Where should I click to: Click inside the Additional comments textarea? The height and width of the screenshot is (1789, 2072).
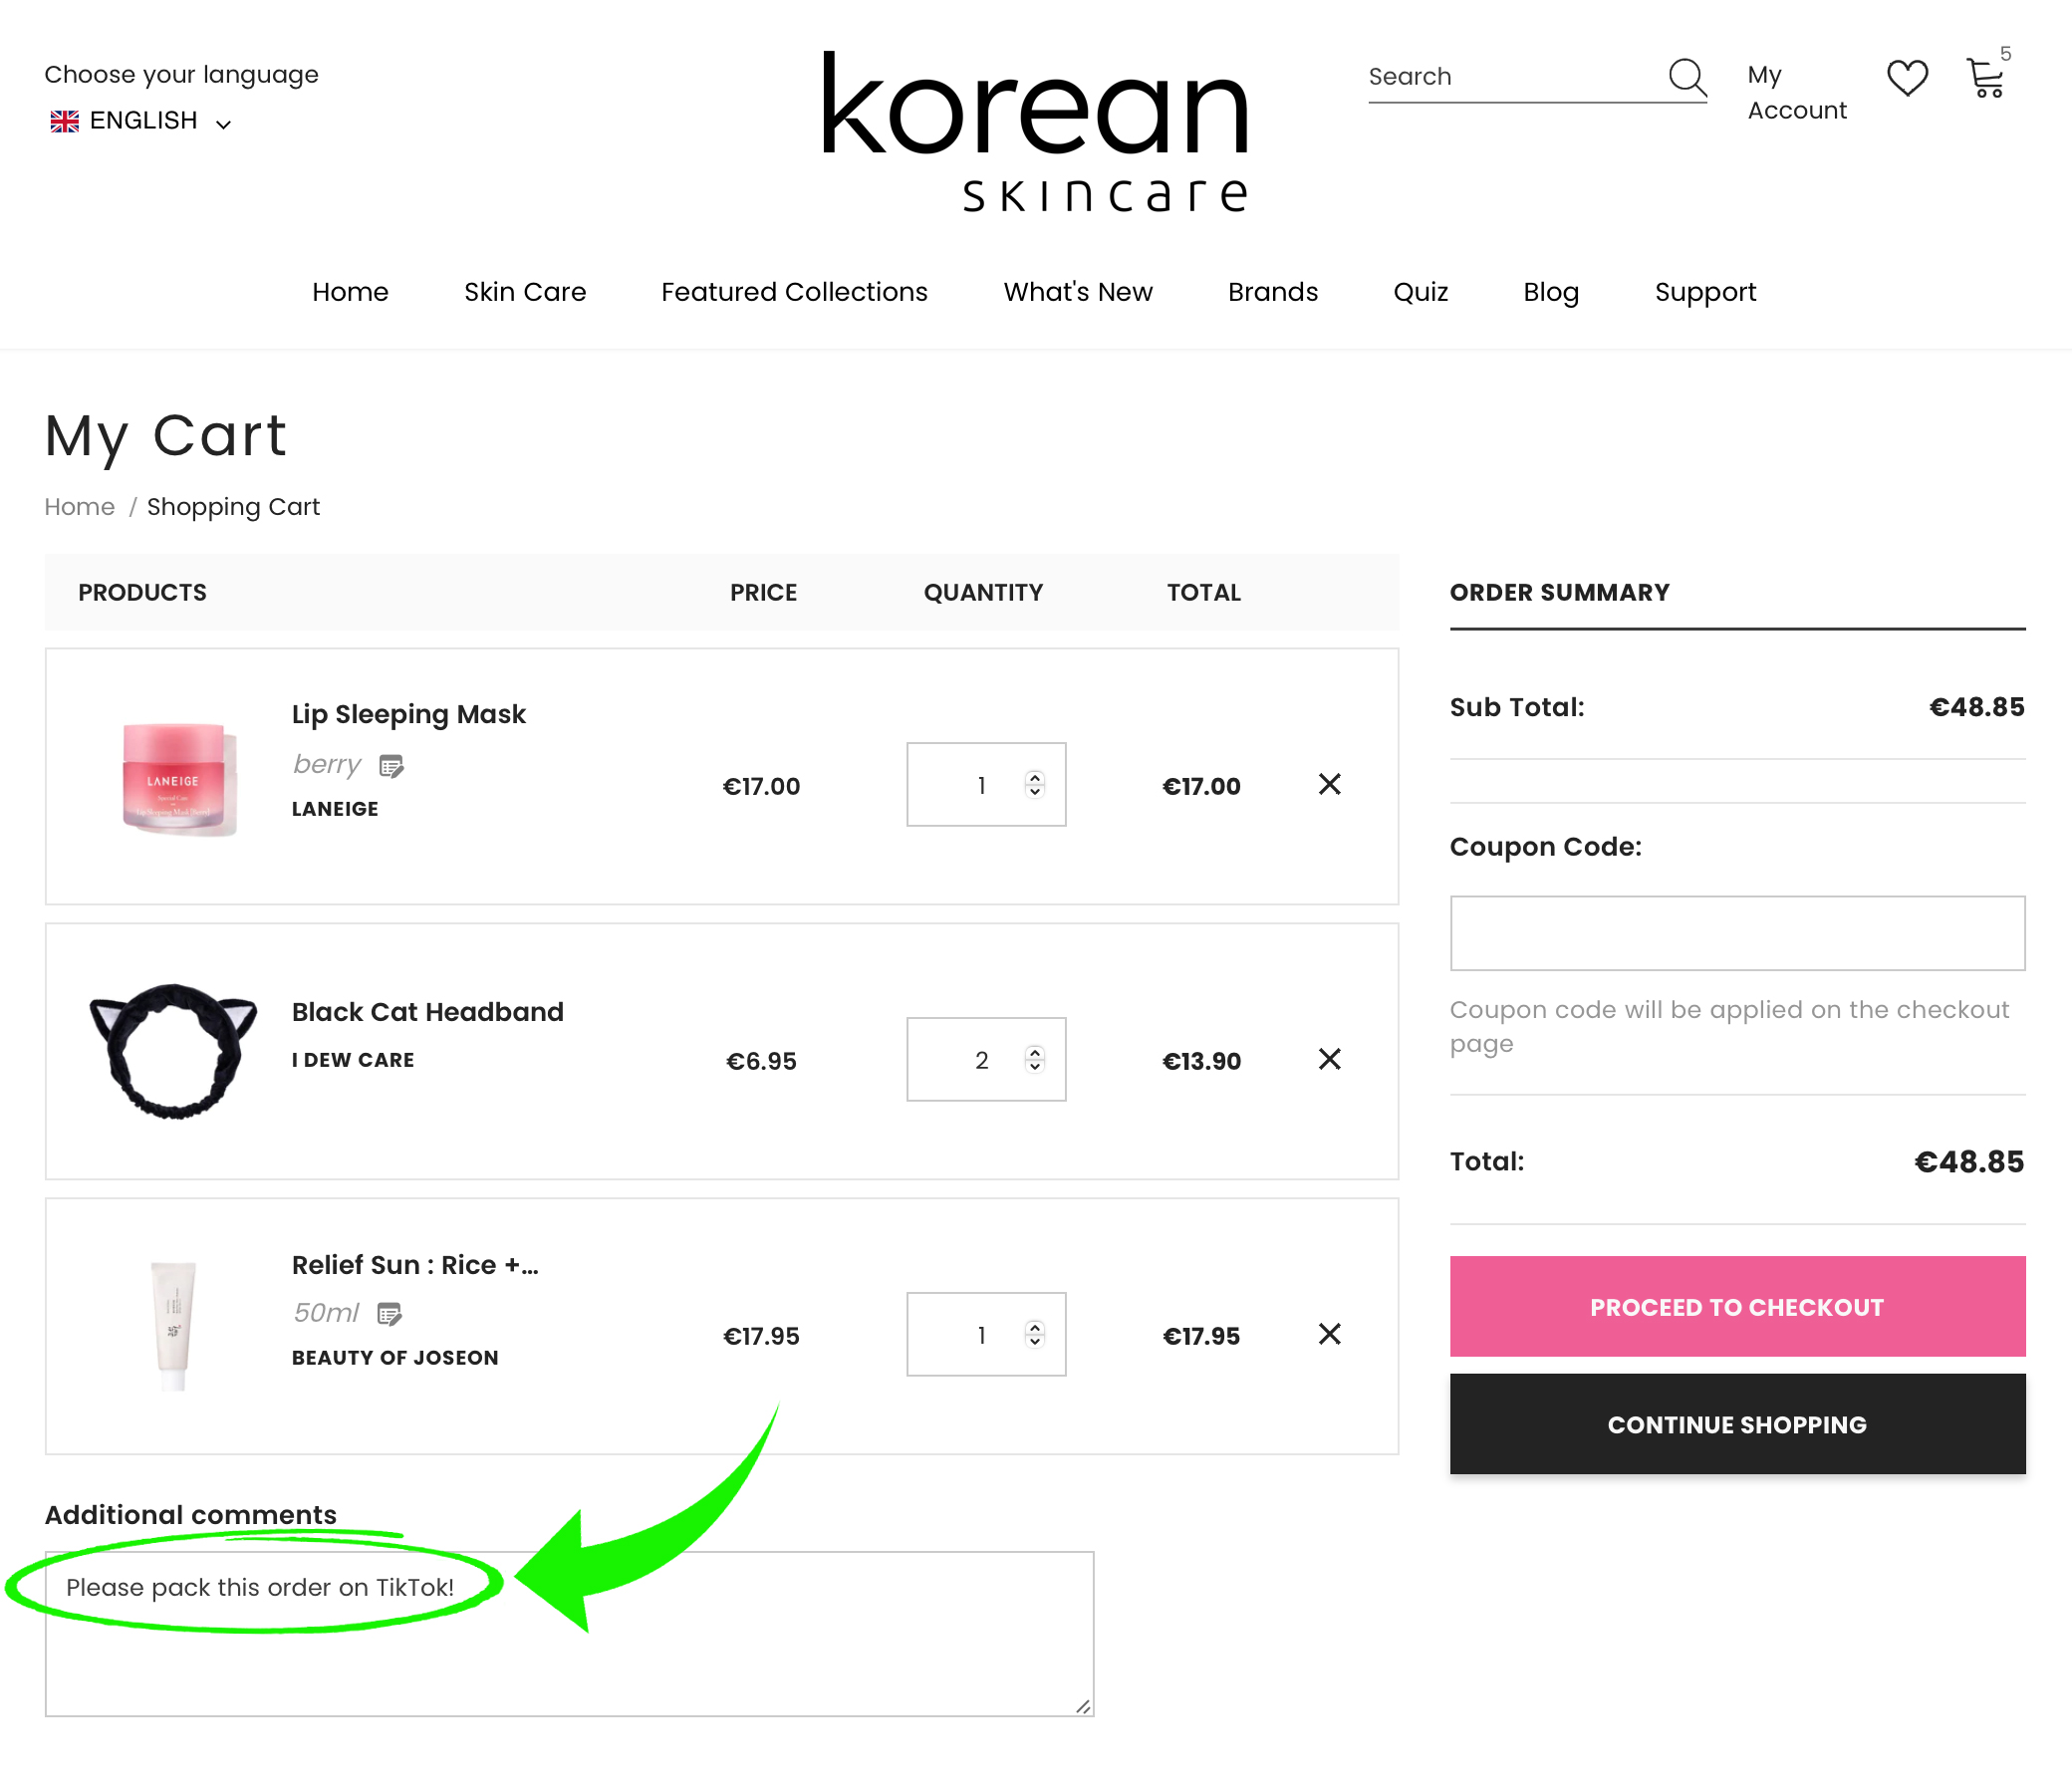(x=569, y=1634)
